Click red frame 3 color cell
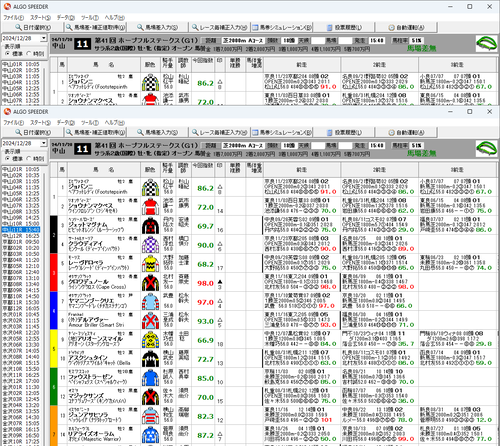 click(x=54, y=273)
